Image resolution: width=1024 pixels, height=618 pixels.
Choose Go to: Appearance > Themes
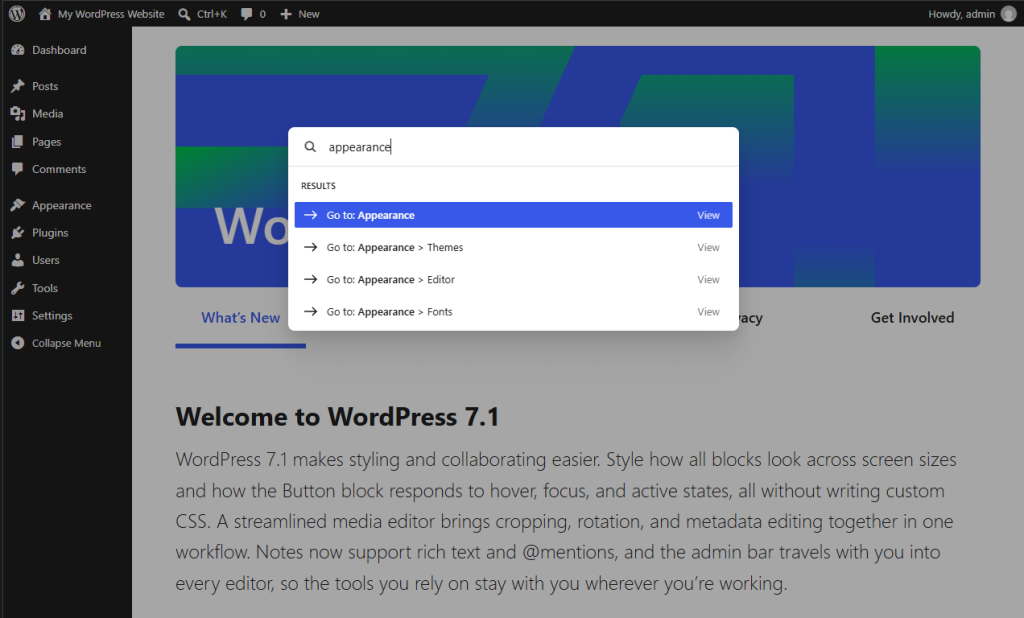[513, 247]
